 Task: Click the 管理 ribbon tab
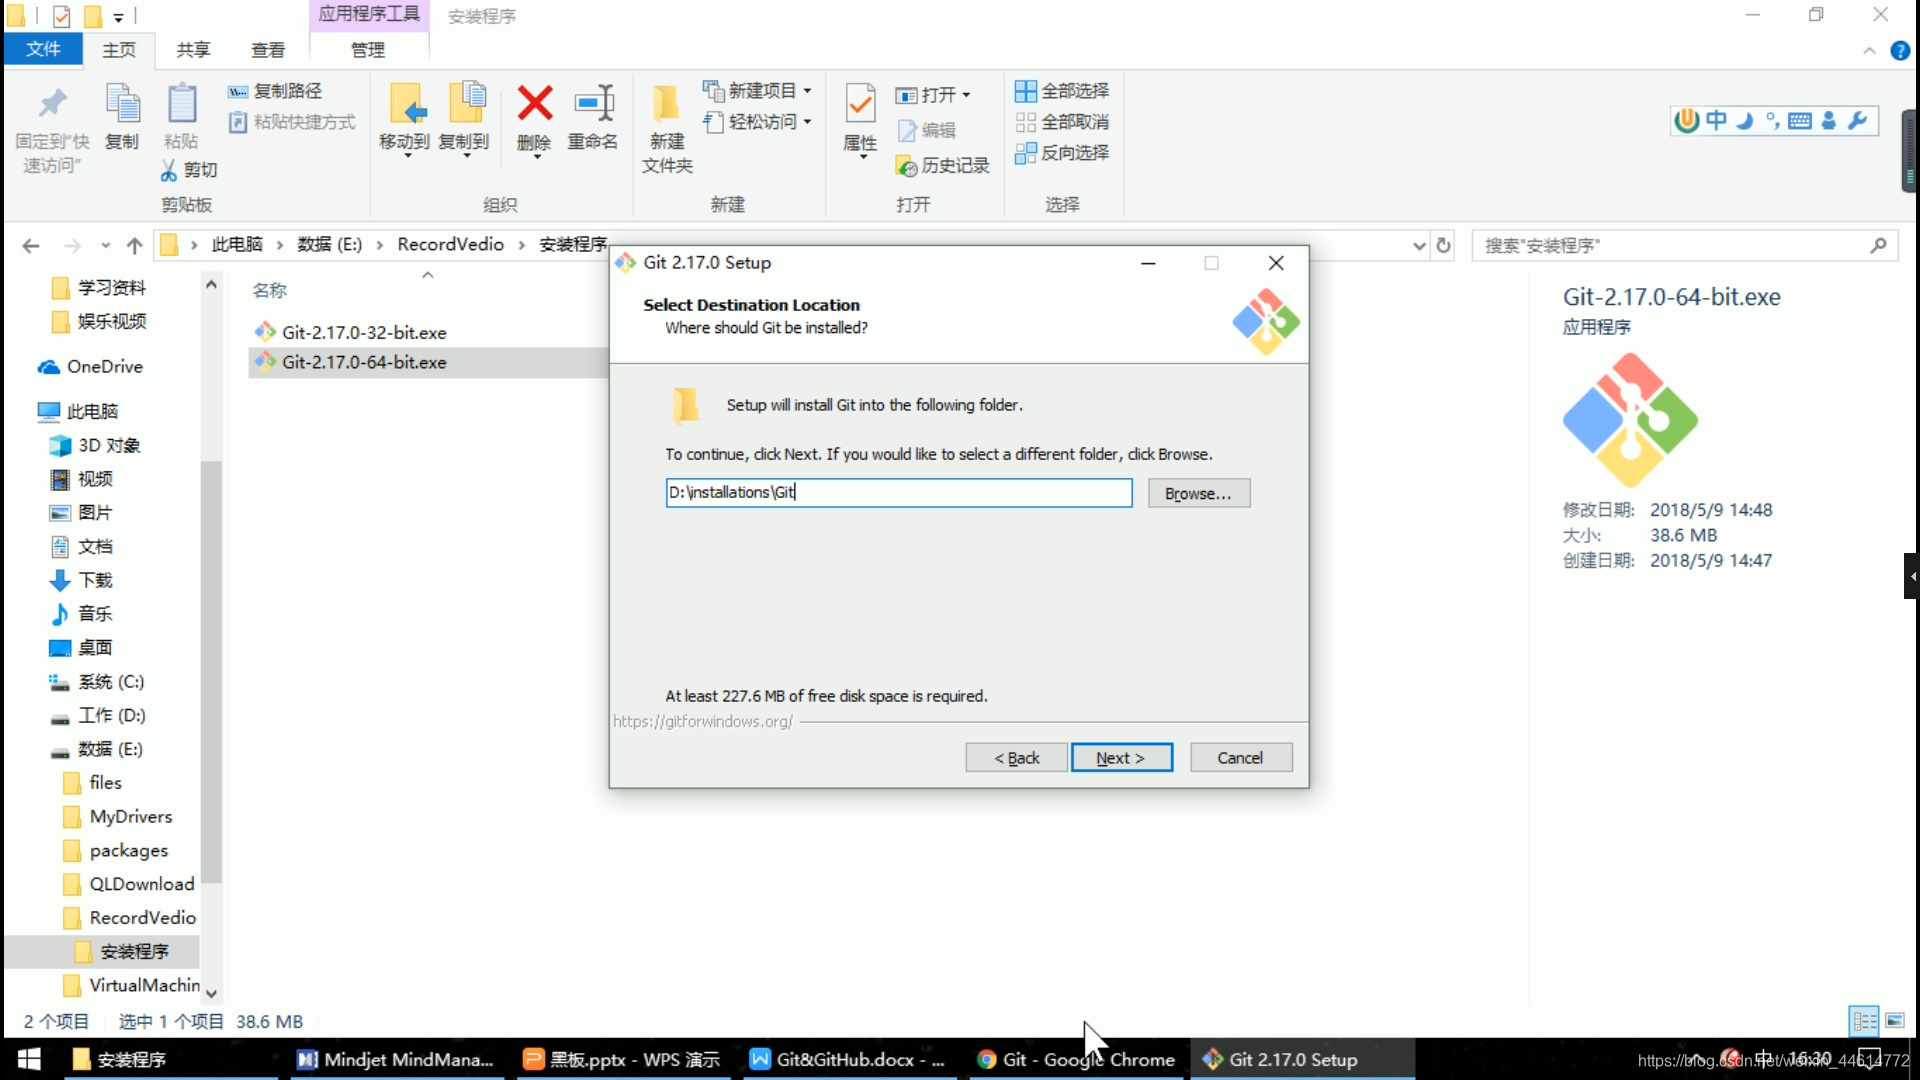pyautogui.click(x=368, y=49)
